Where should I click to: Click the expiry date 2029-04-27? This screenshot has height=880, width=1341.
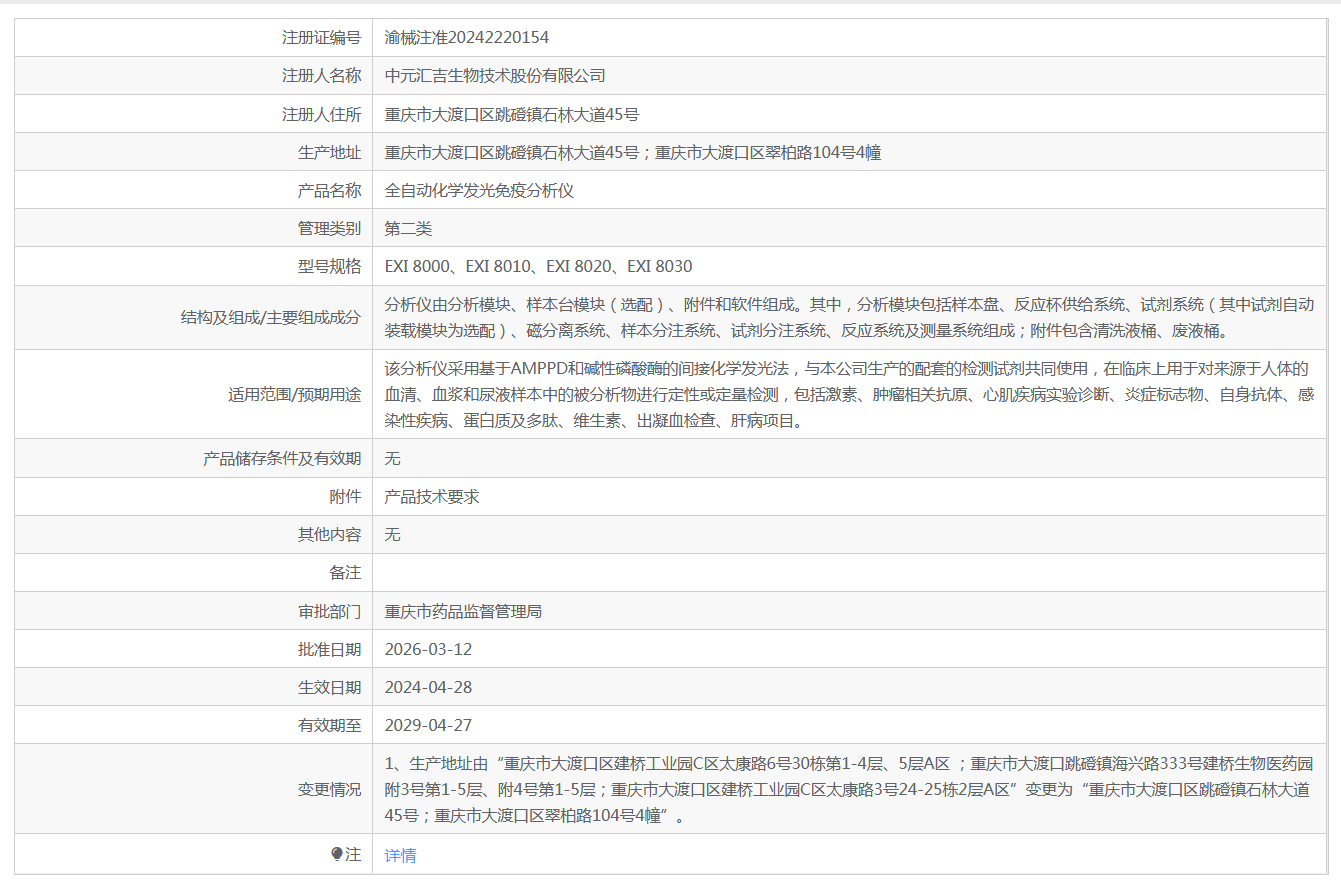[x=428, y=725]
